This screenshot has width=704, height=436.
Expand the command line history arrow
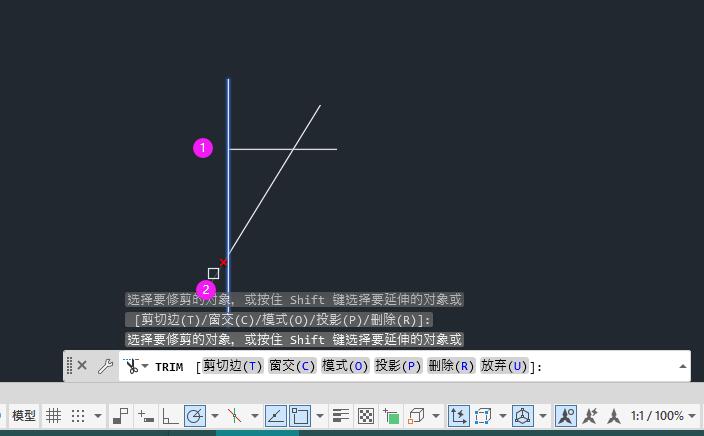point(683,366)
